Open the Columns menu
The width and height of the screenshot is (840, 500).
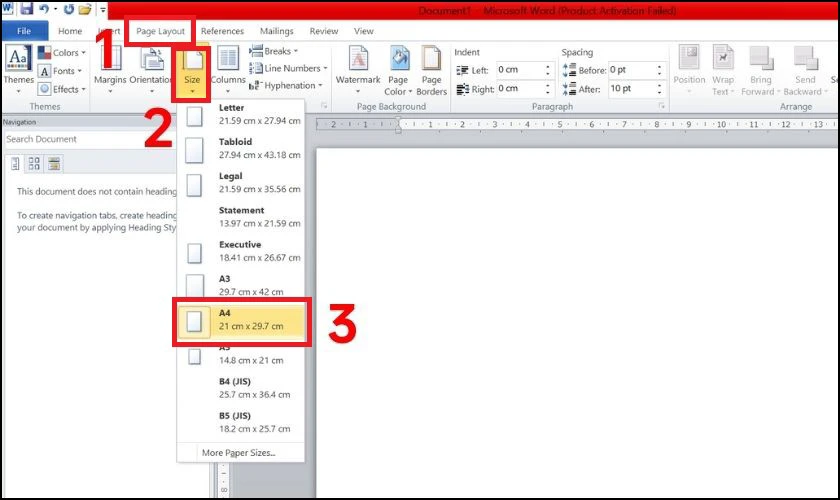[228, 70]
